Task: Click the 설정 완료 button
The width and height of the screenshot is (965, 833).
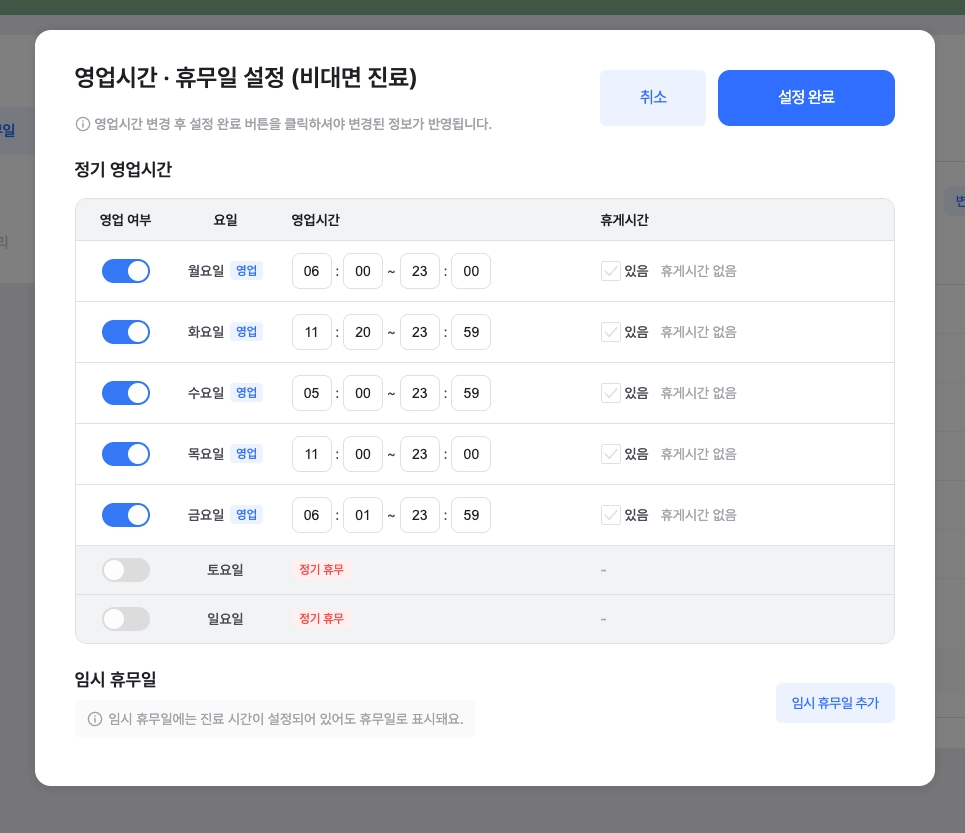Action: click(x=806, y=98)
